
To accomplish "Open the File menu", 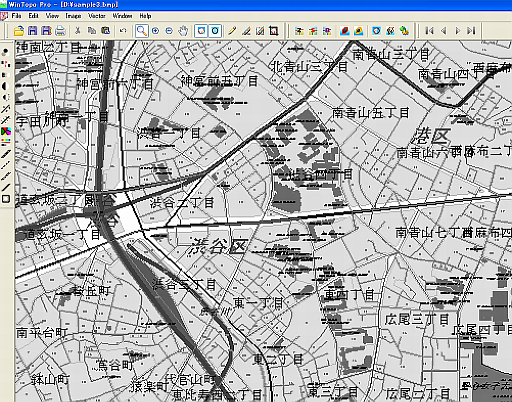I will click(x=16, y=16).
